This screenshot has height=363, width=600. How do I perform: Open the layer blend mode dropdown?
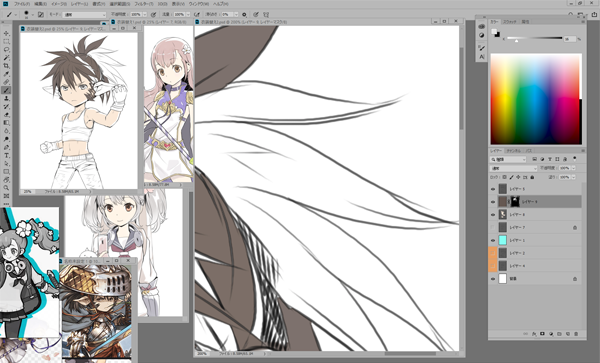(x=514, y=168)
